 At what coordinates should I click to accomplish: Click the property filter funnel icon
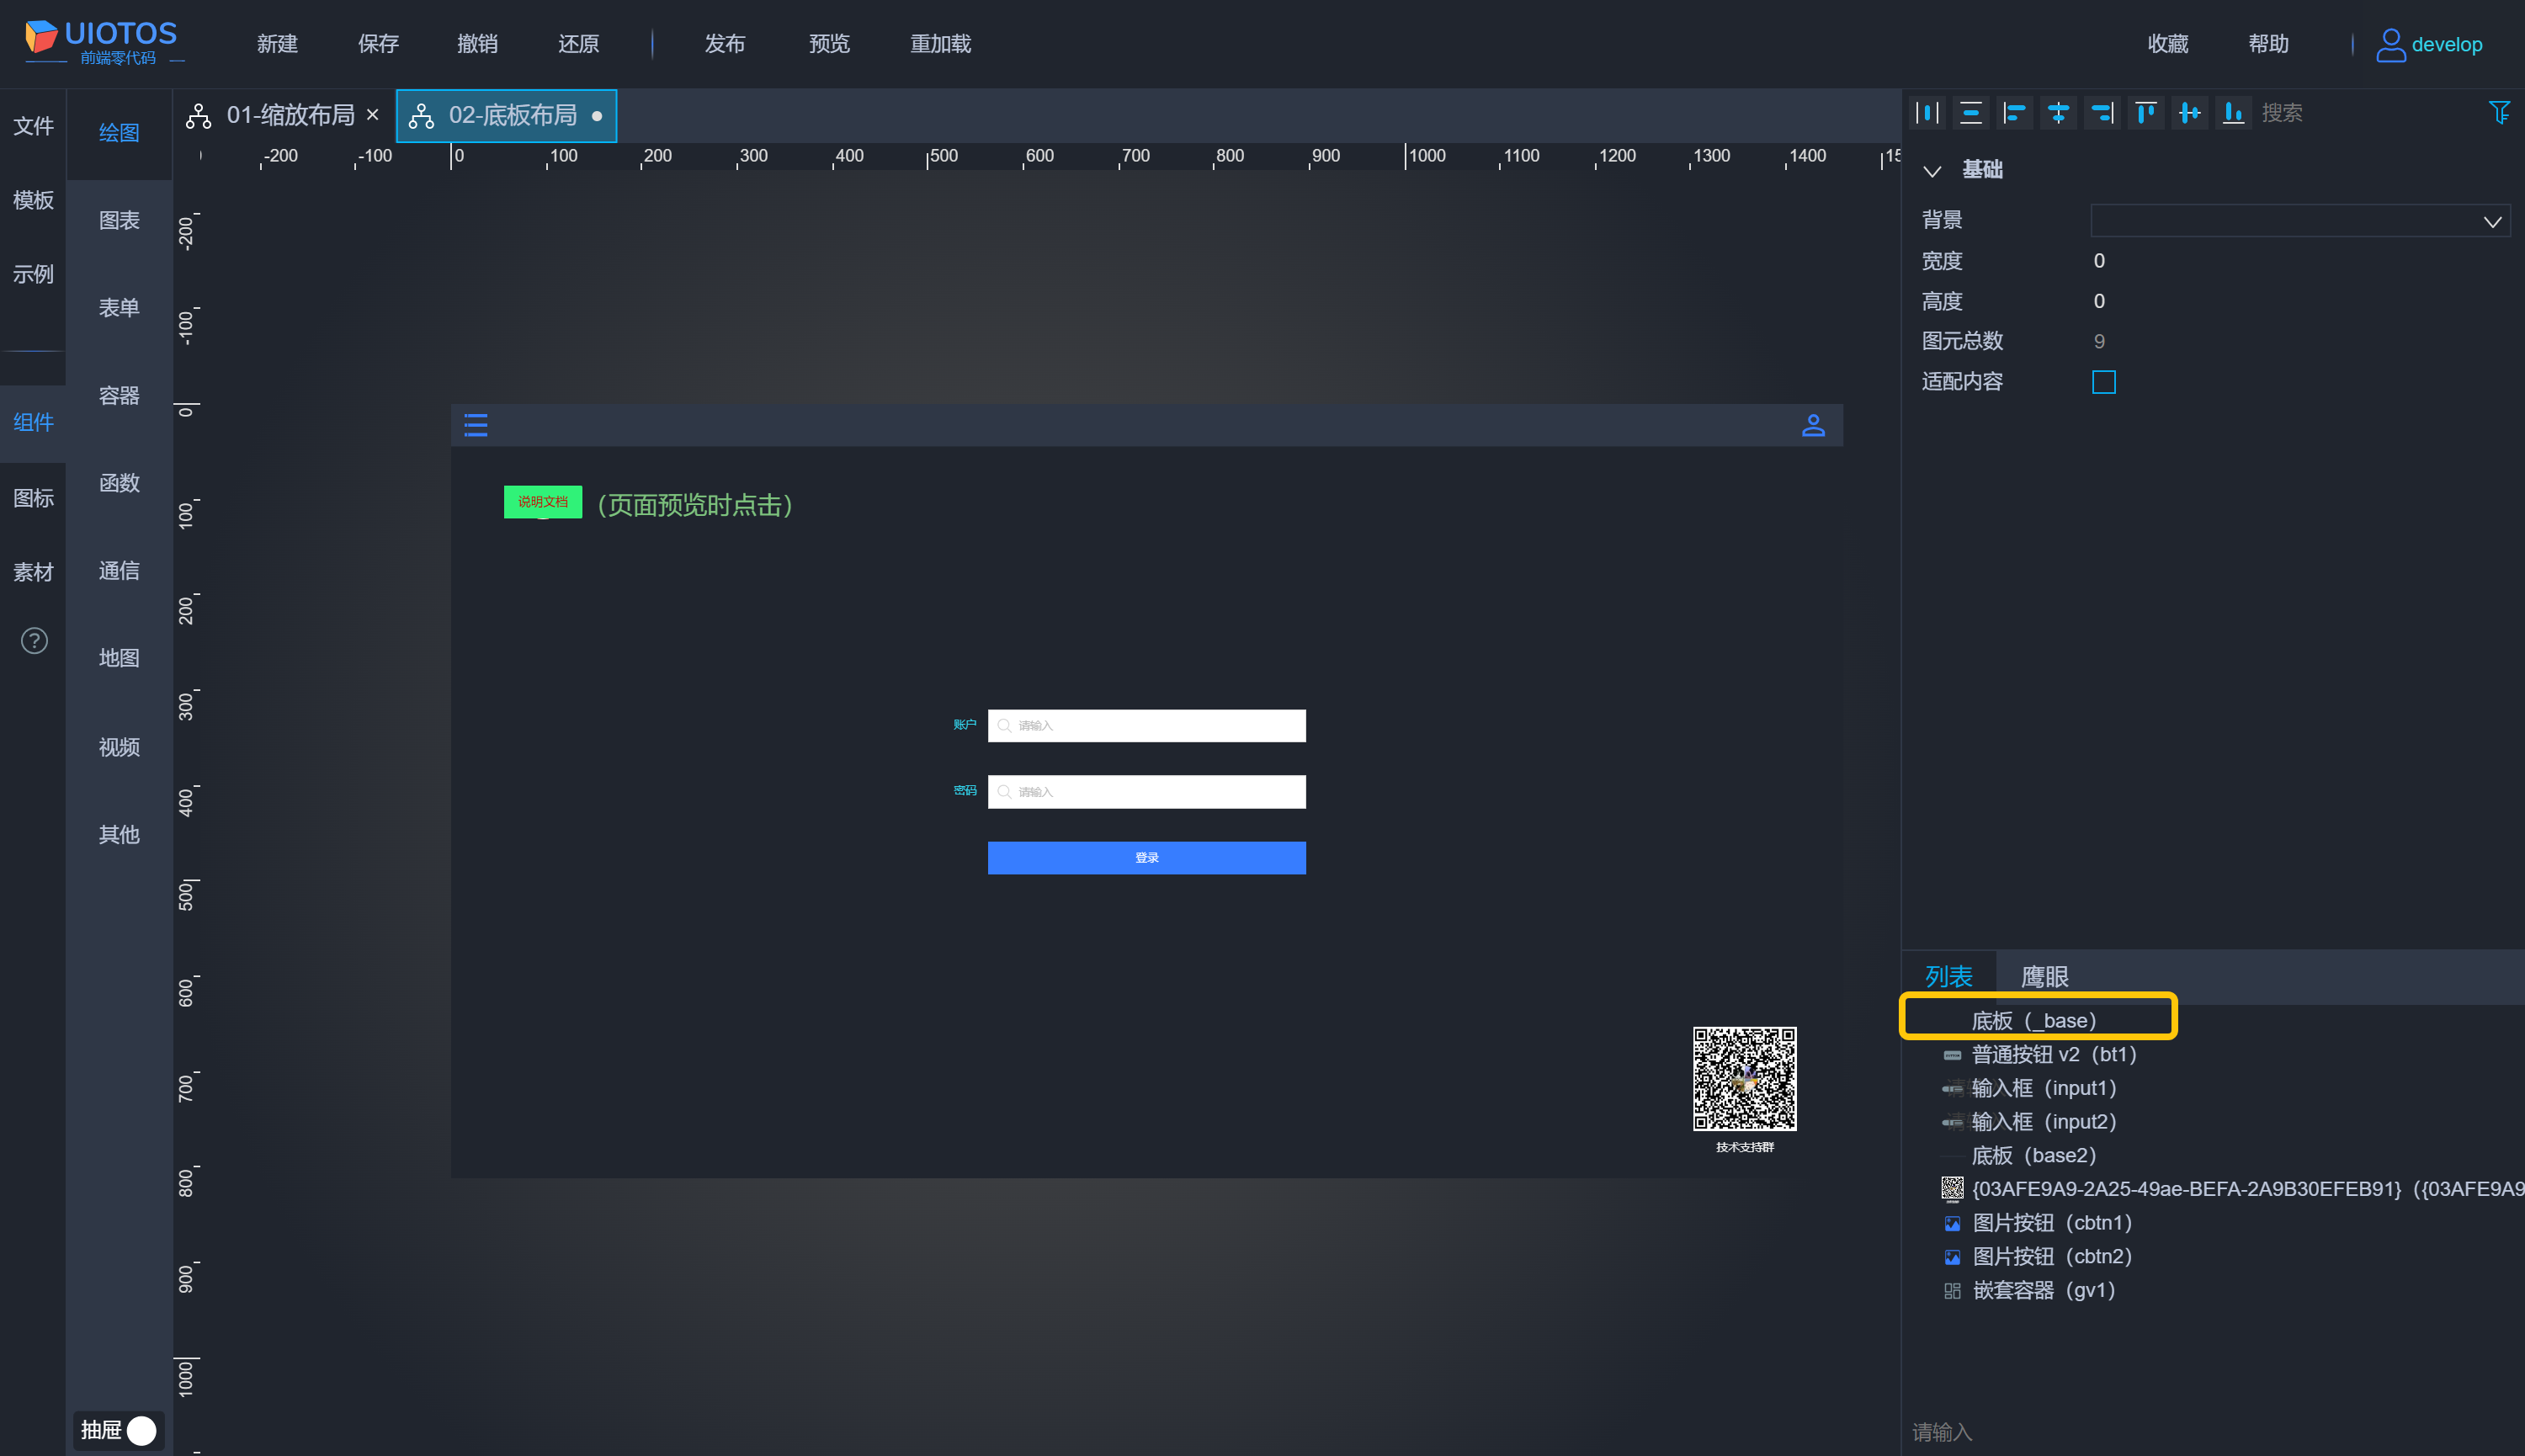pyautogui.click(x=2498, y=113)
